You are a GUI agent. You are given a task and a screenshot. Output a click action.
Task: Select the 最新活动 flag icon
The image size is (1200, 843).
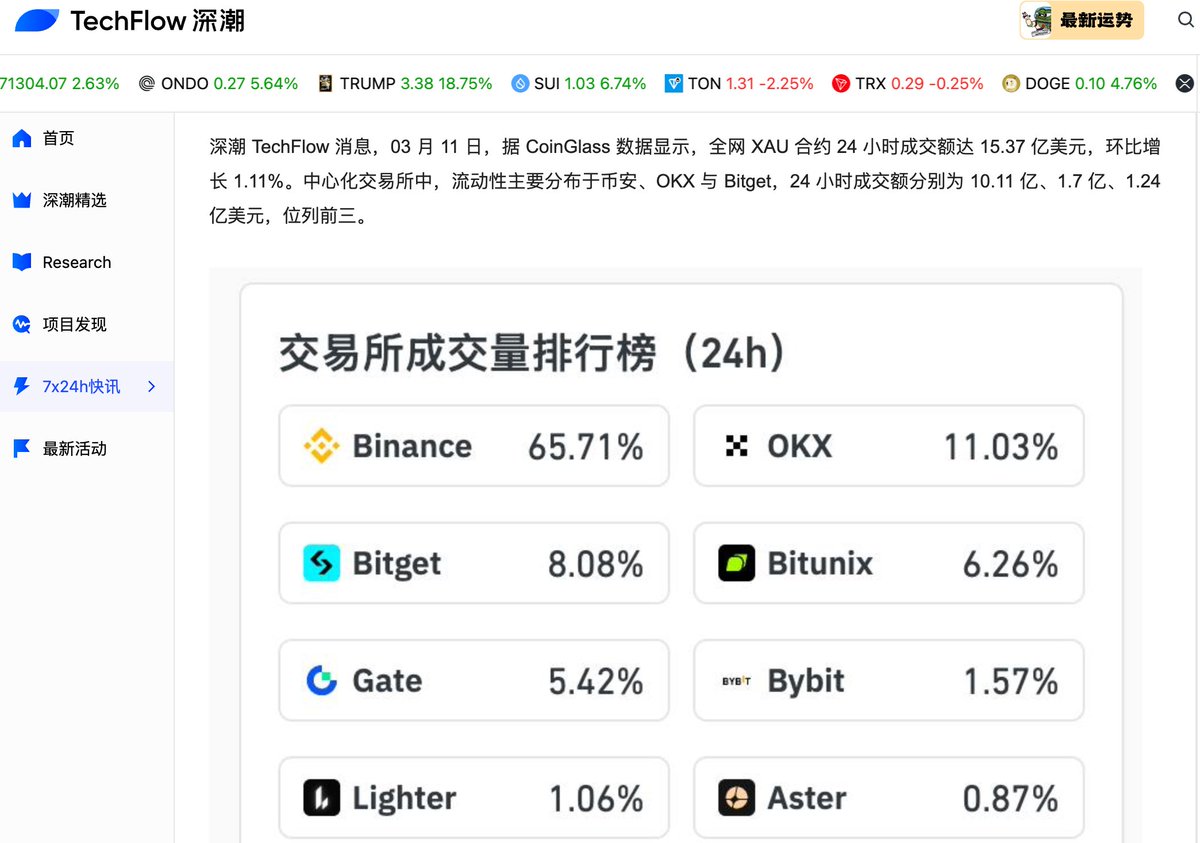(22, 448)
